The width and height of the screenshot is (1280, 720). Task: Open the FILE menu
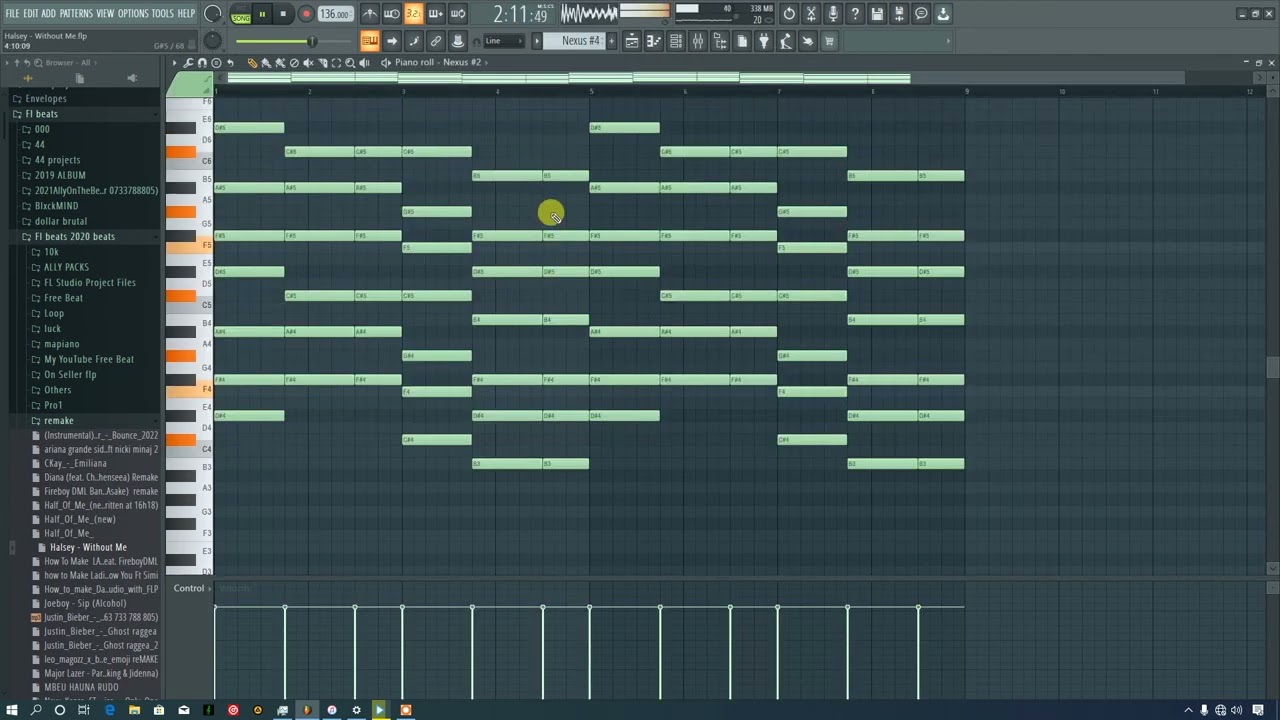(12, 13)
